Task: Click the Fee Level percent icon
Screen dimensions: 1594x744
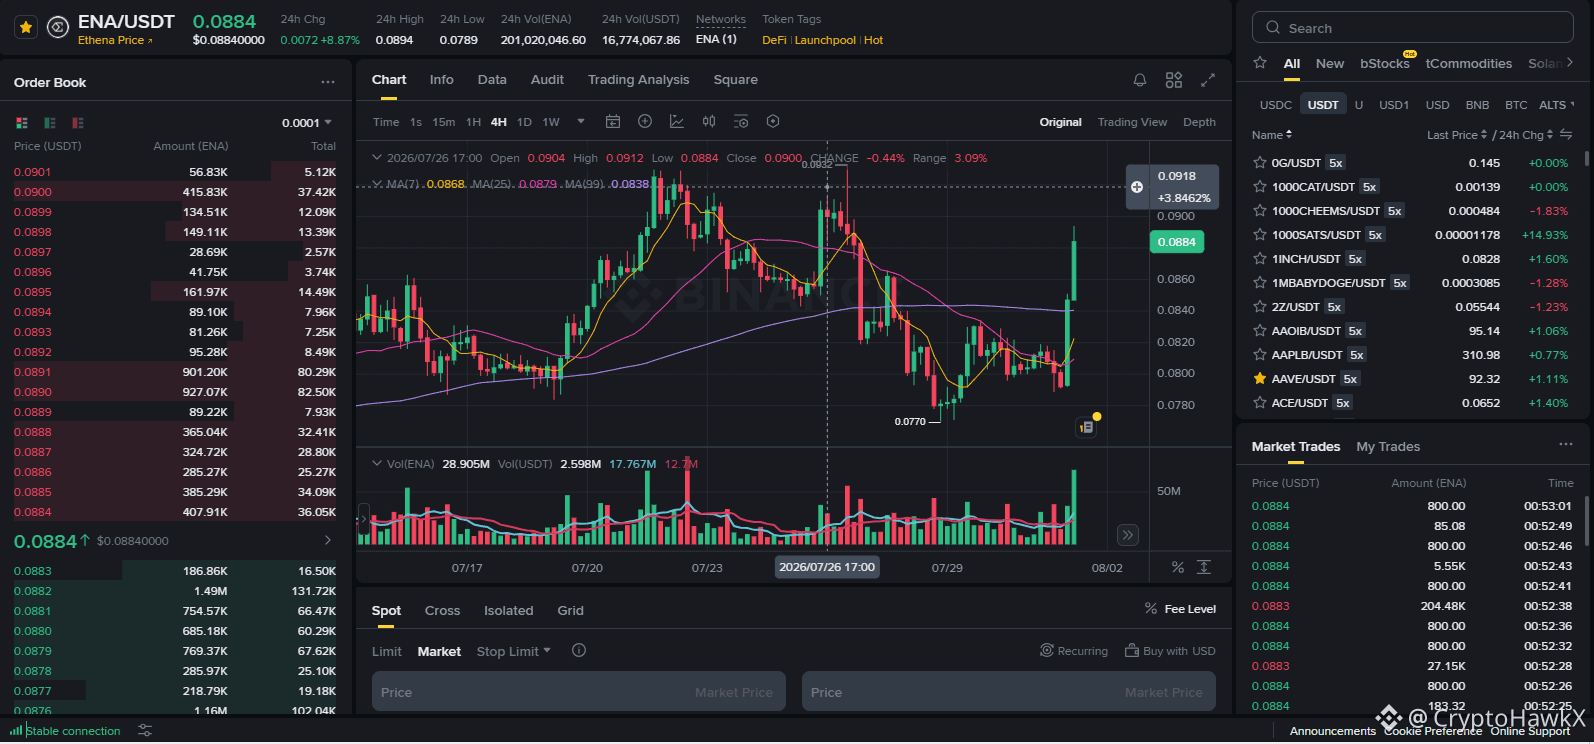Action: tap(1151, 608)
